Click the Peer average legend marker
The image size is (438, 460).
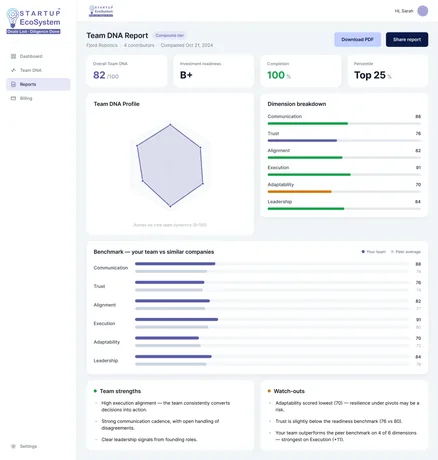pyautogui.click(x=392, y=252)
